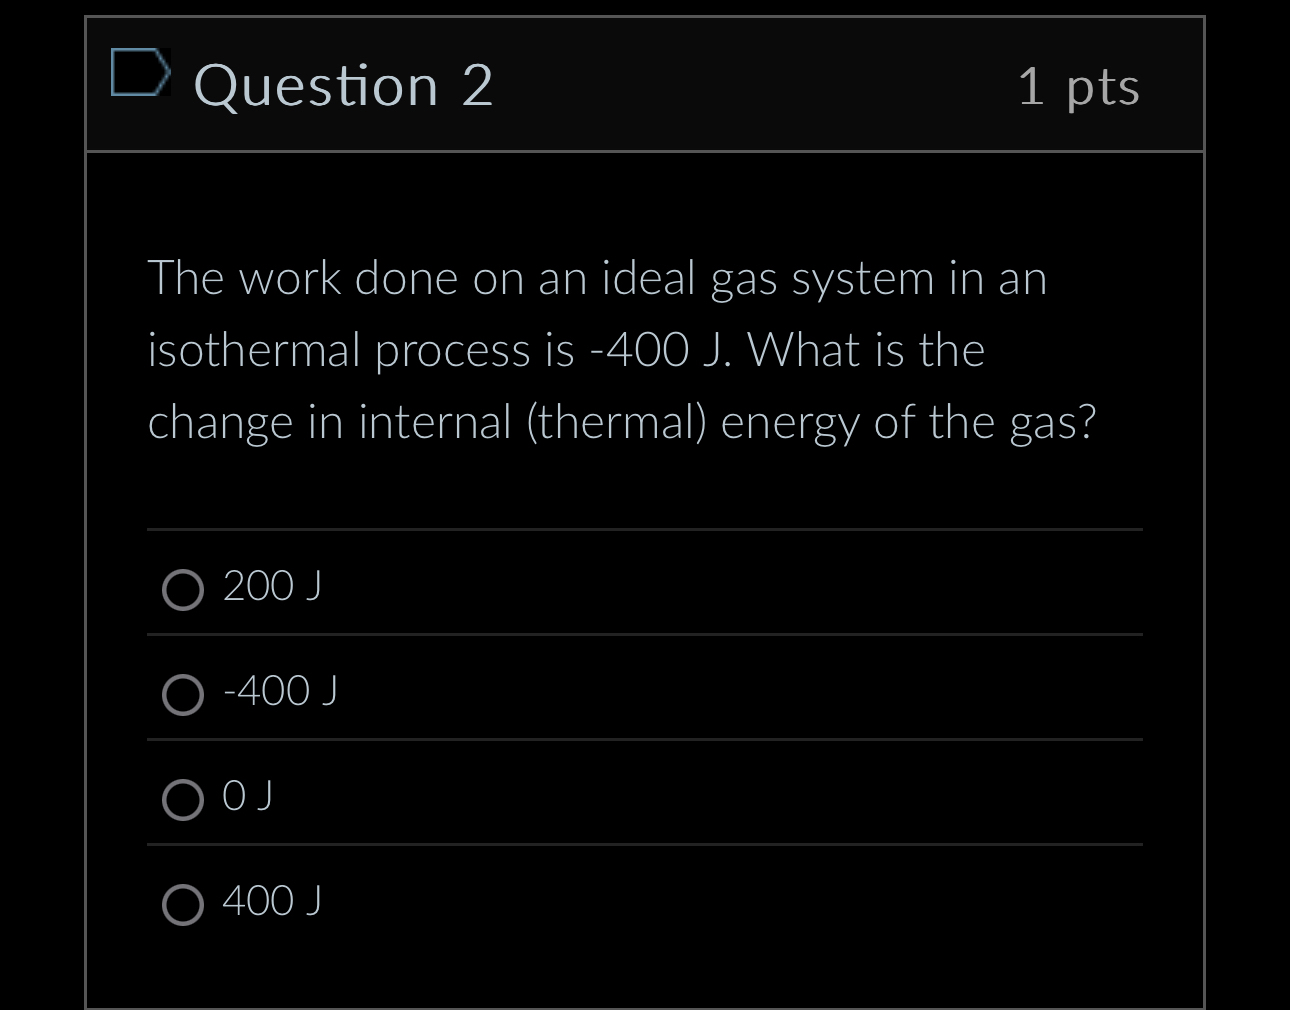Click the -400 J answer text

[281, 691]
